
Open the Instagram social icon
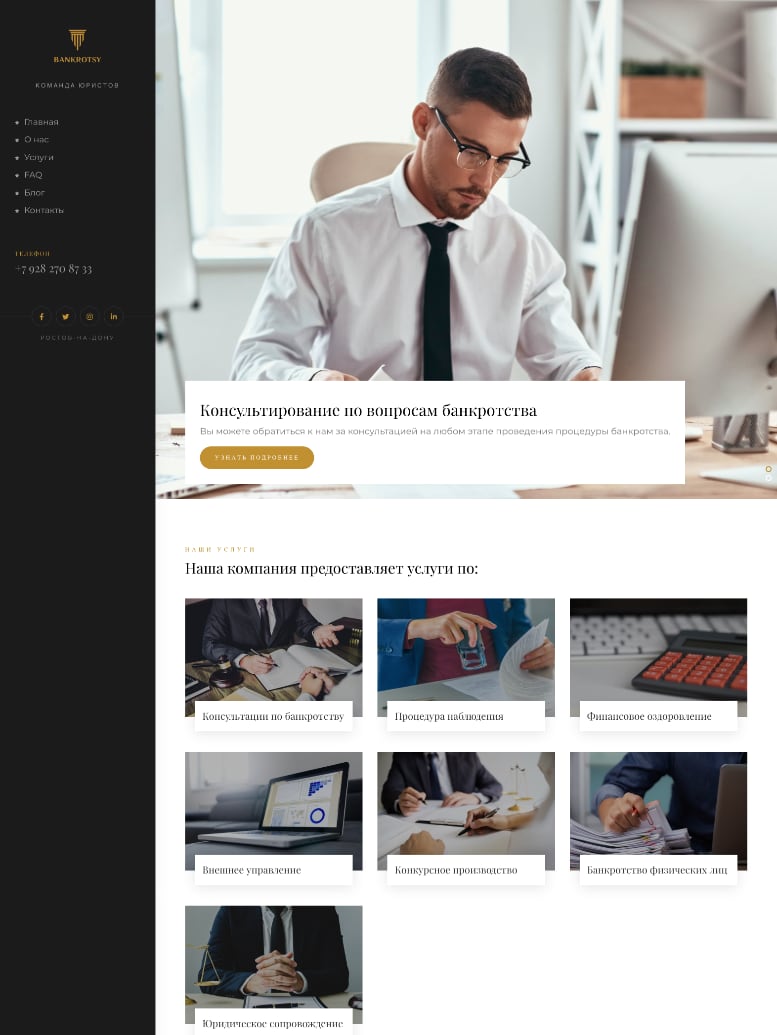[x=90, y=316]
